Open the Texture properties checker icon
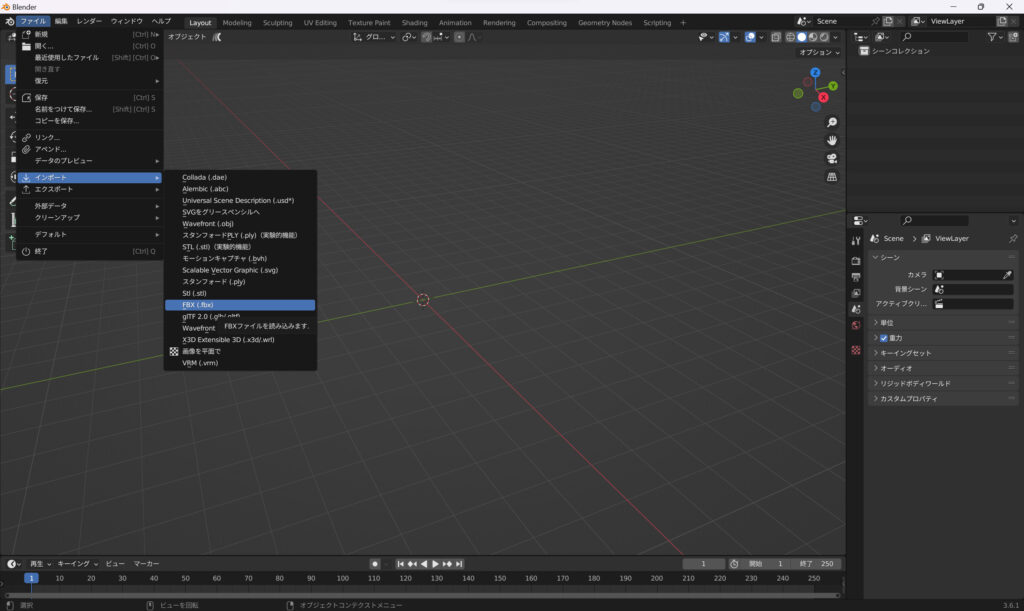Viewport: 1024px width, 611px height. [856, 350]
